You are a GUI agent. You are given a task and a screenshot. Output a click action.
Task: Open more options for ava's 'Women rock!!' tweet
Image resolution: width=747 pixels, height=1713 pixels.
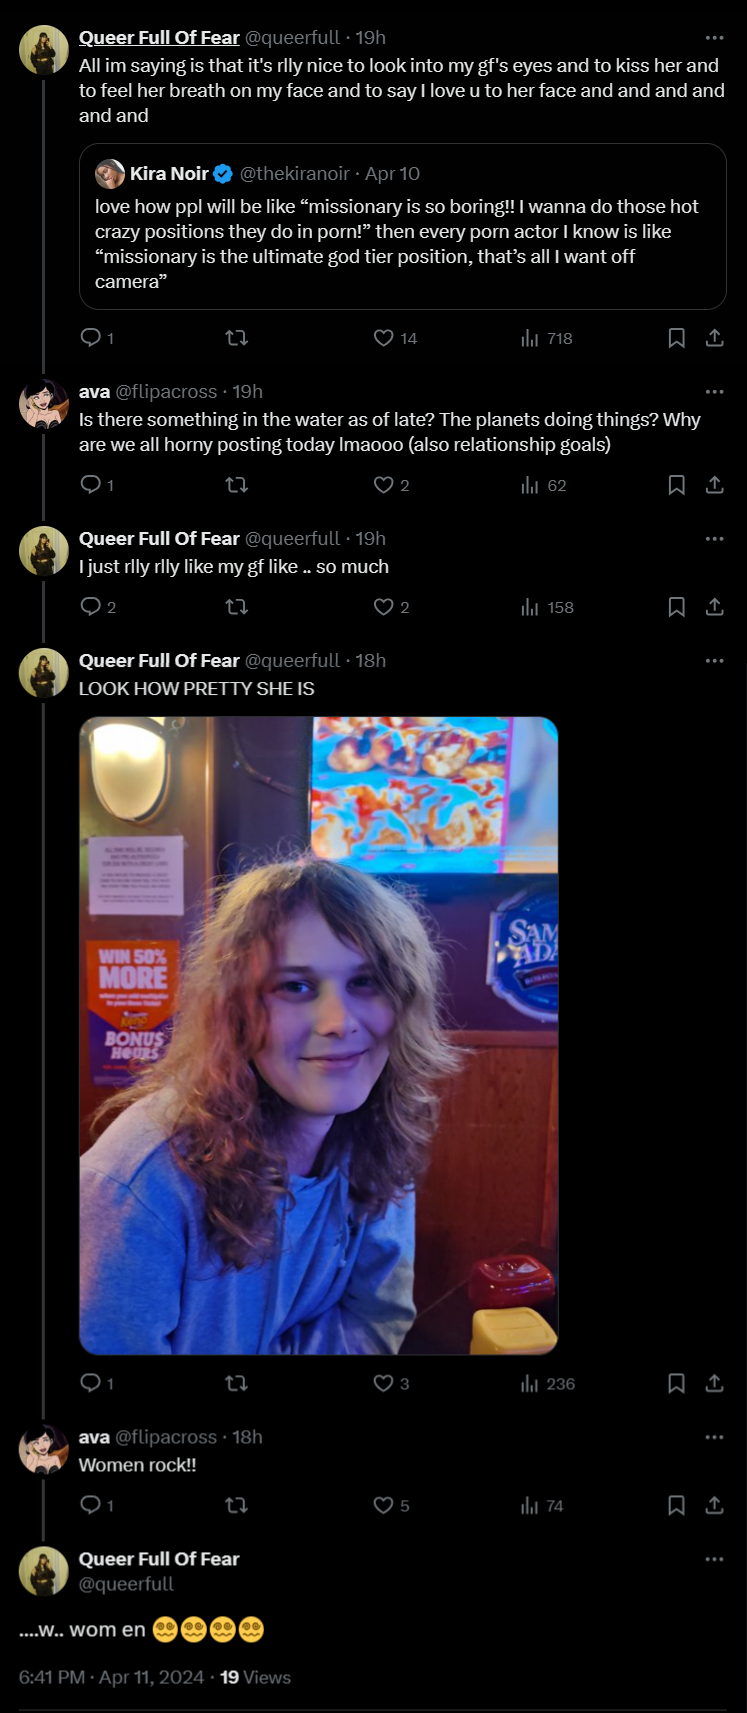click(x=714, y=1437)
